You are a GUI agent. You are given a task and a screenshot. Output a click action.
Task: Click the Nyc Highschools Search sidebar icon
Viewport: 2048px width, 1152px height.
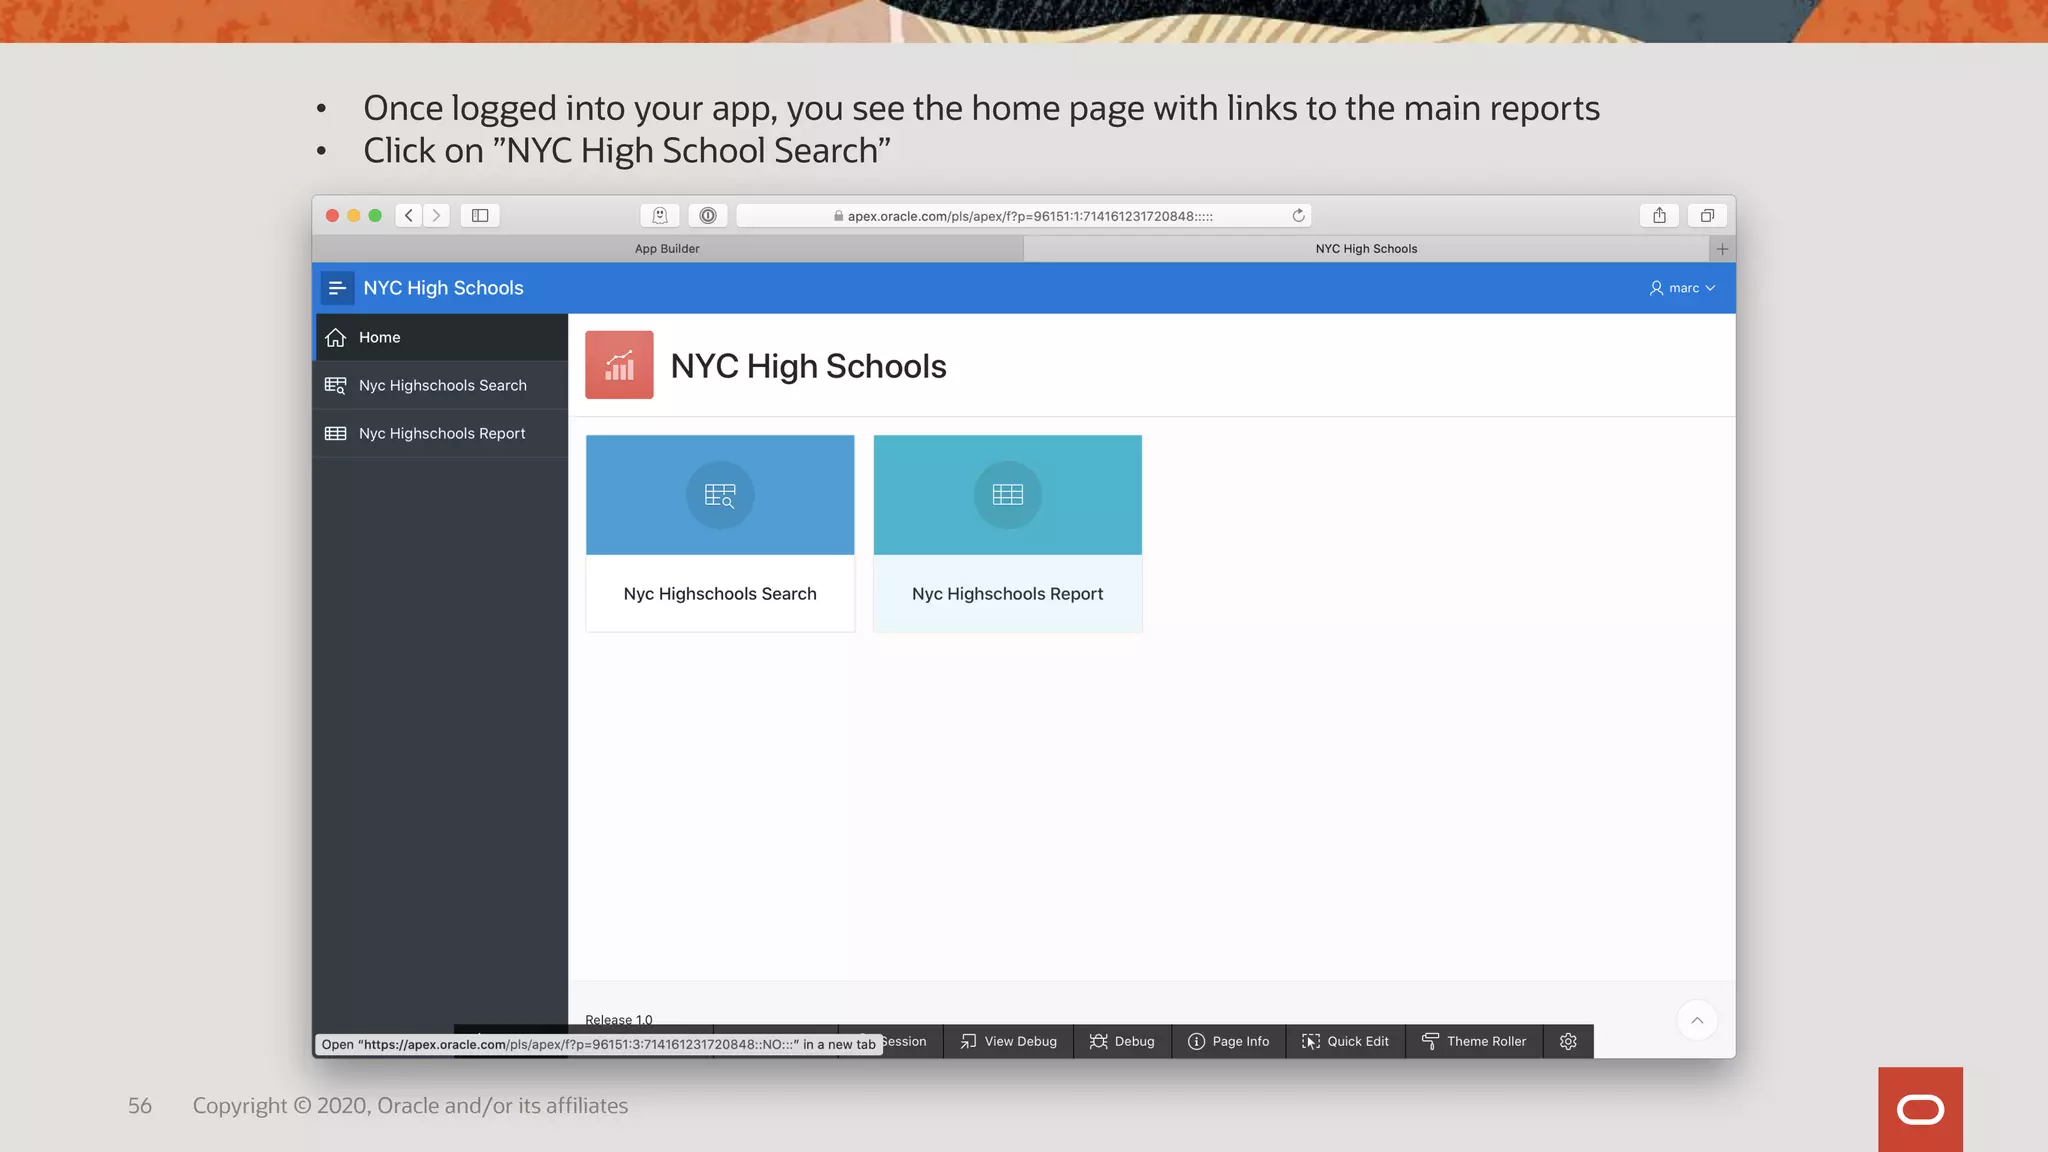tap(336, 386)
